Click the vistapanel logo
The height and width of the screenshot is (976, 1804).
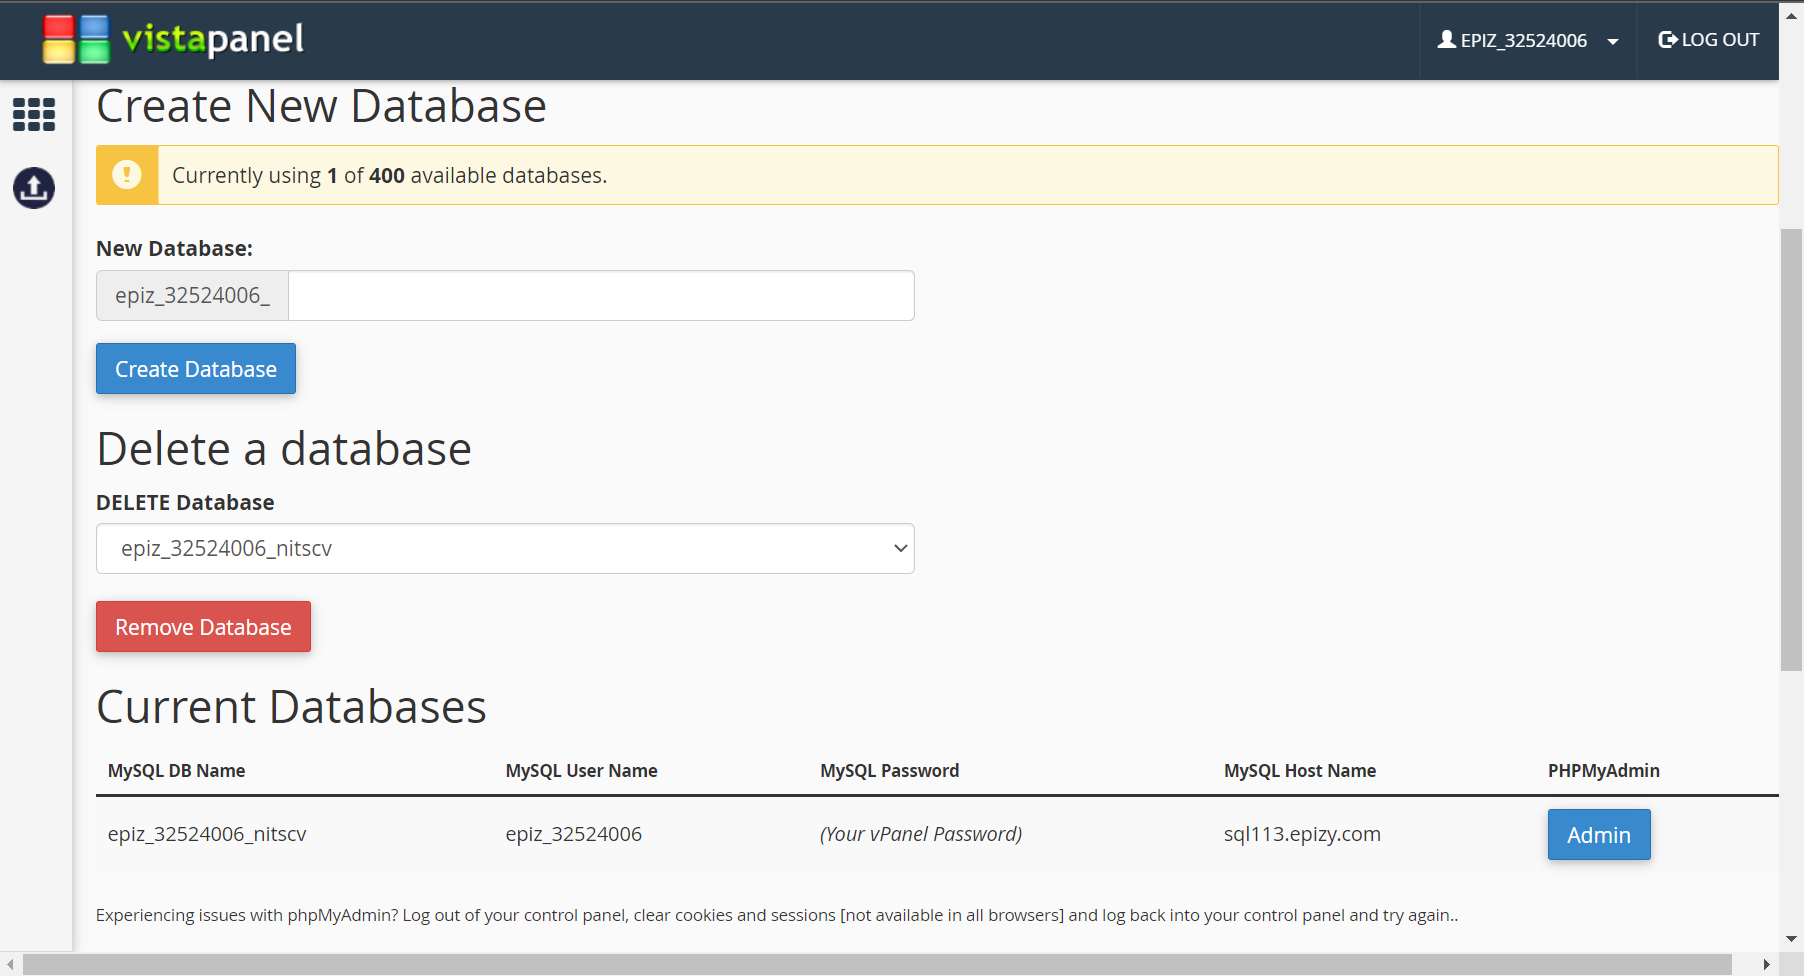tap(173, 40)
